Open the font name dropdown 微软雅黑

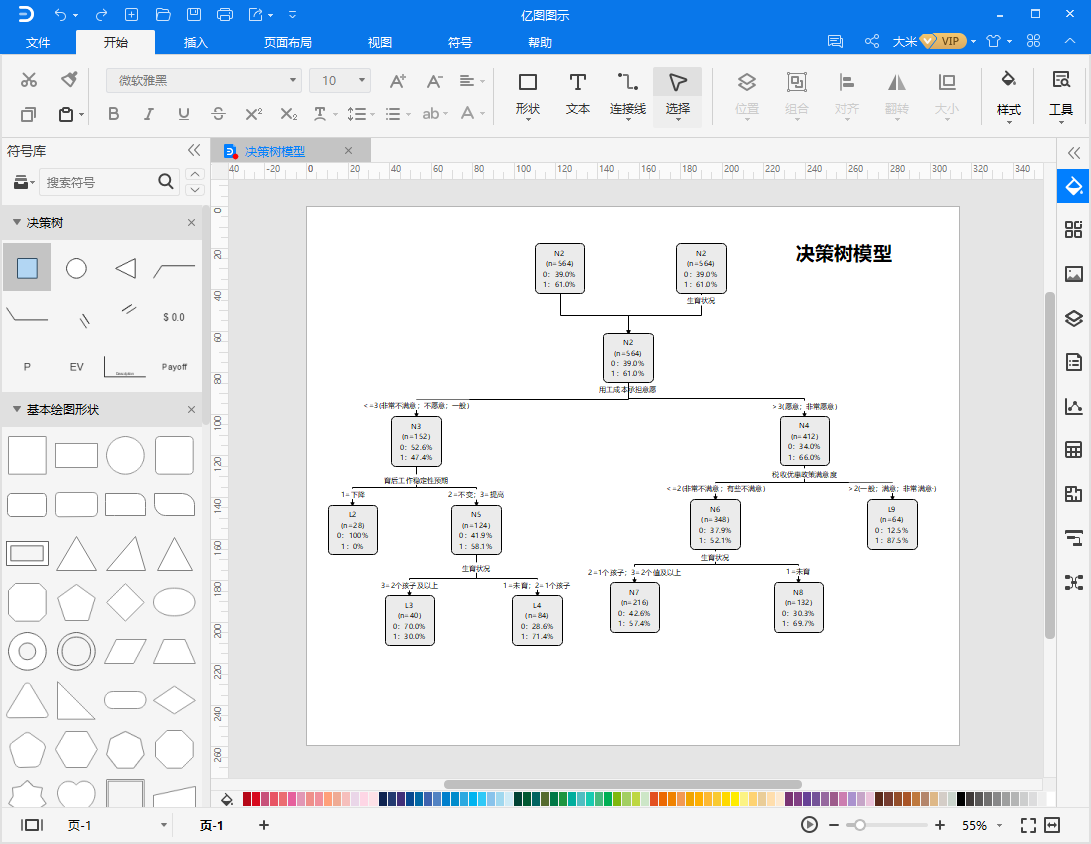pos(204,81)
